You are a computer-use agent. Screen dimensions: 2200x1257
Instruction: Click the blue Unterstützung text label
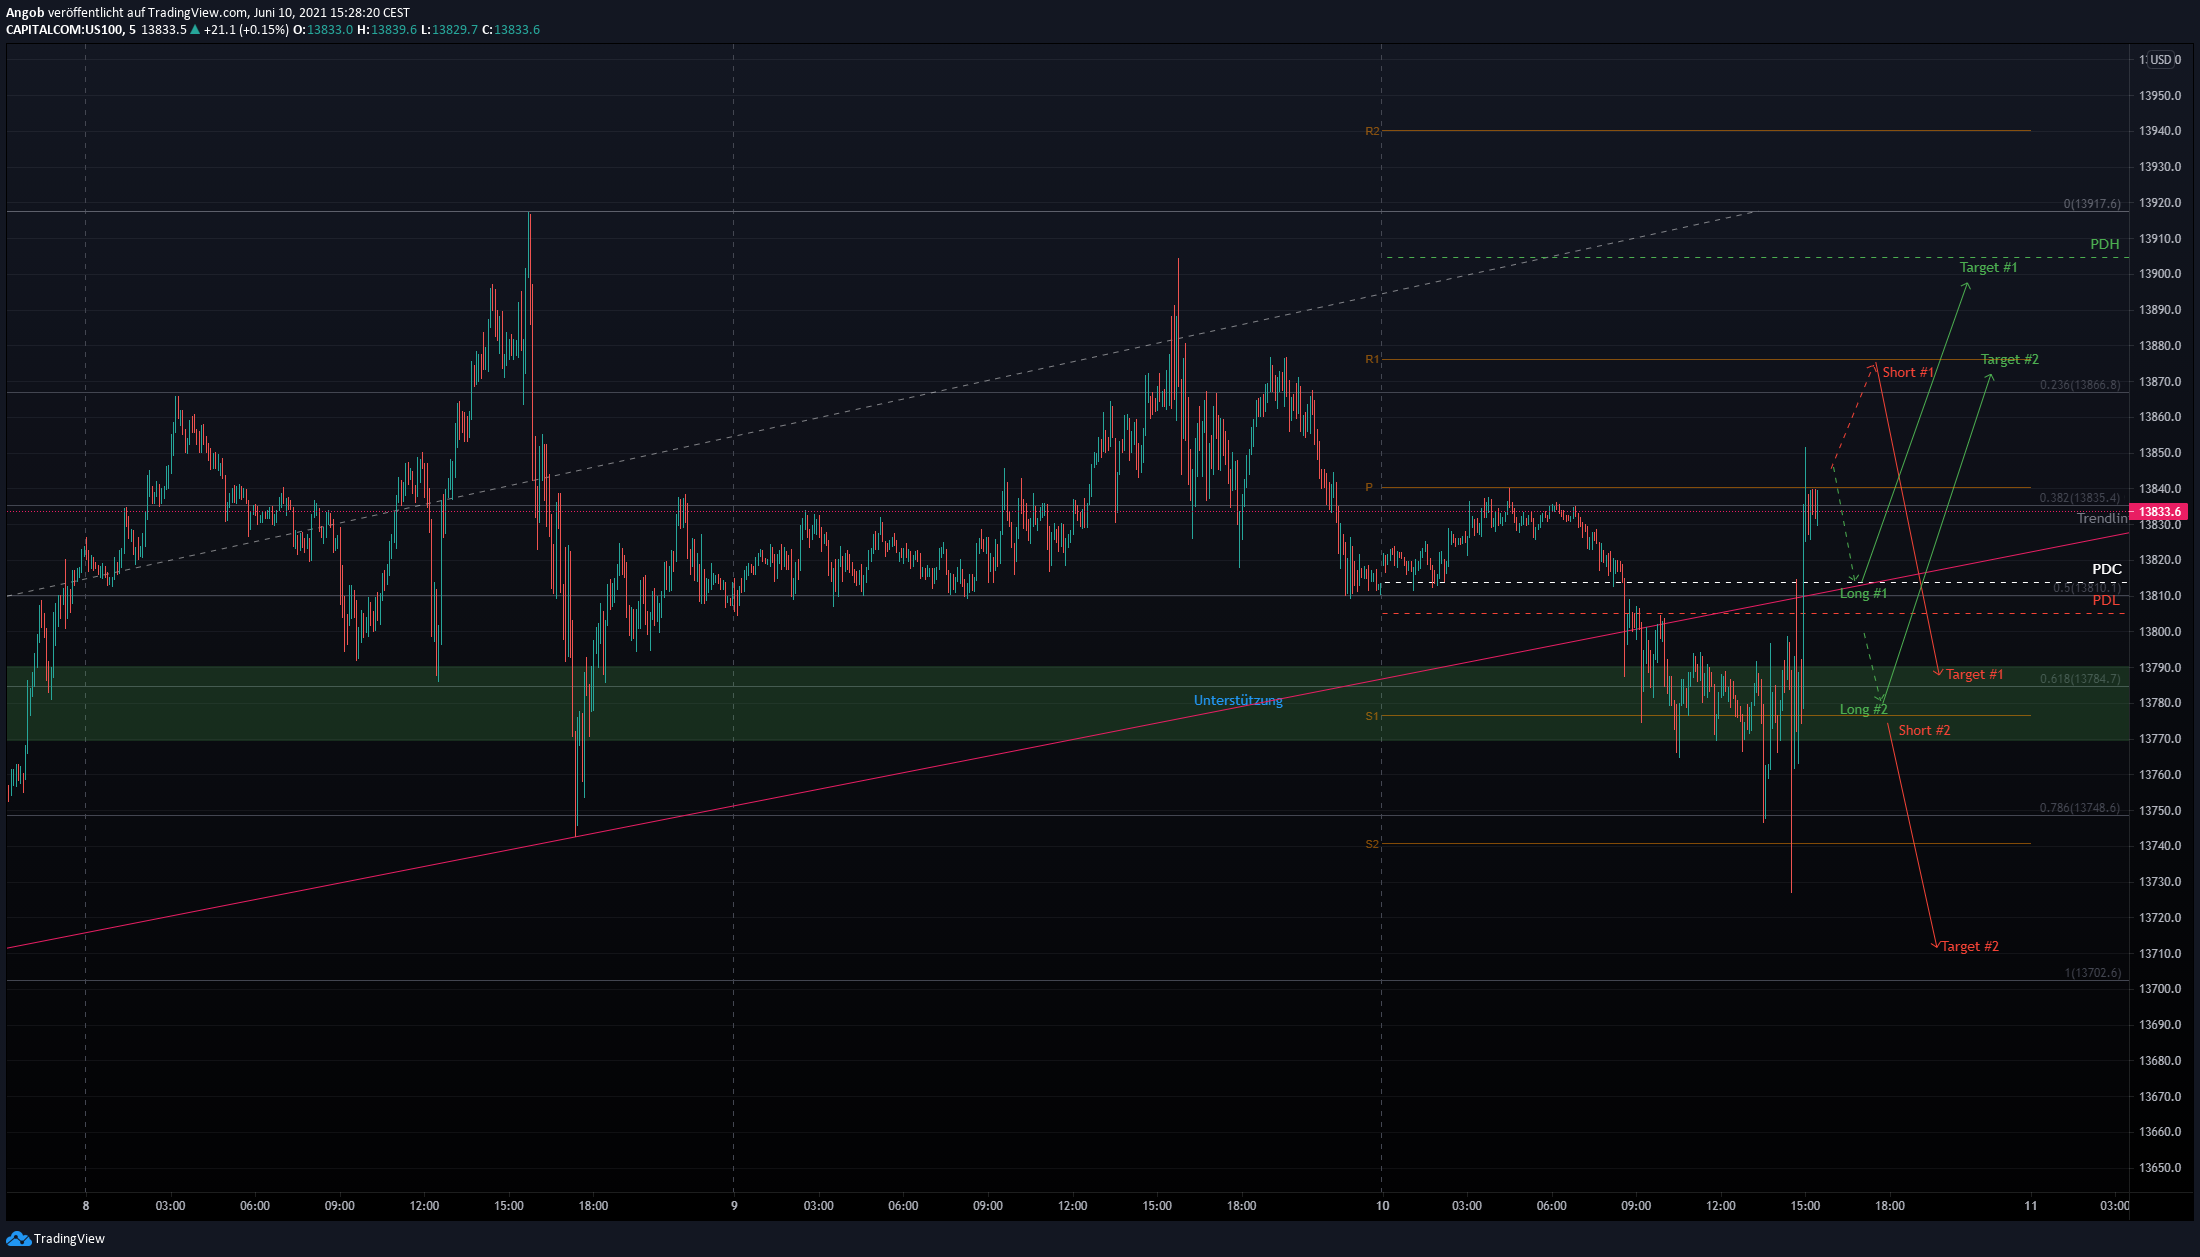(1237, 701)
